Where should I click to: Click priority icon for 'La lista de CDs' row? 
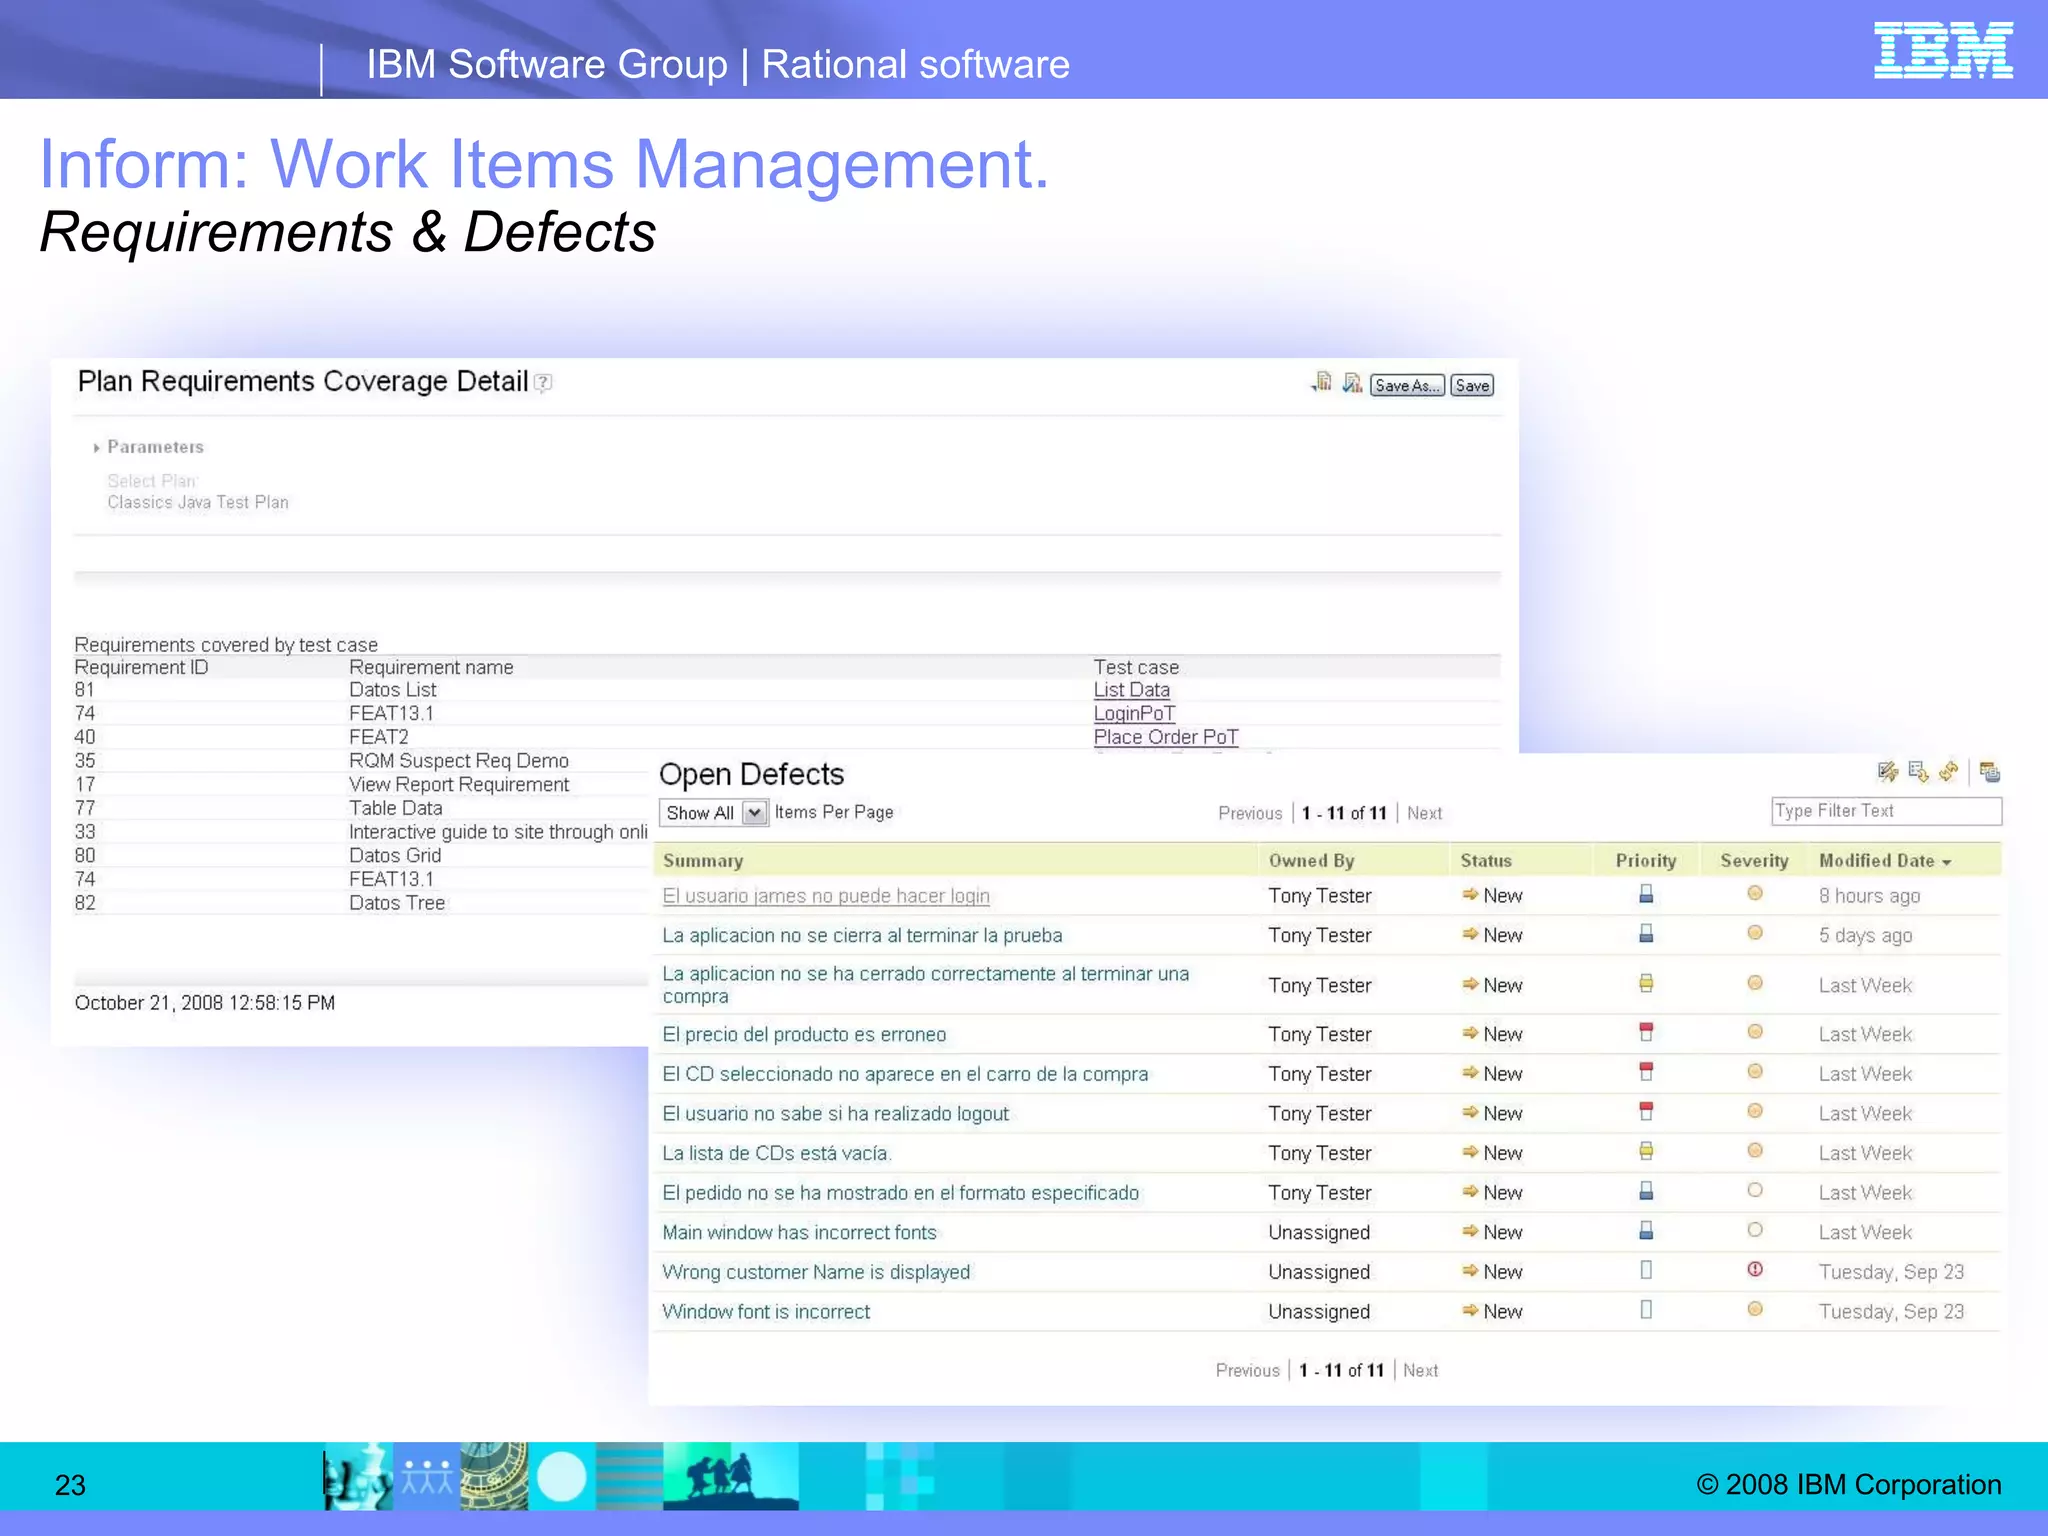(1646, 1151)
